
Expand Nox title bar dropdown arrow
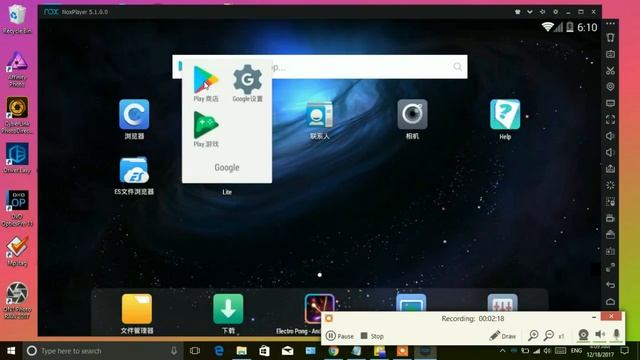(529, 12)
